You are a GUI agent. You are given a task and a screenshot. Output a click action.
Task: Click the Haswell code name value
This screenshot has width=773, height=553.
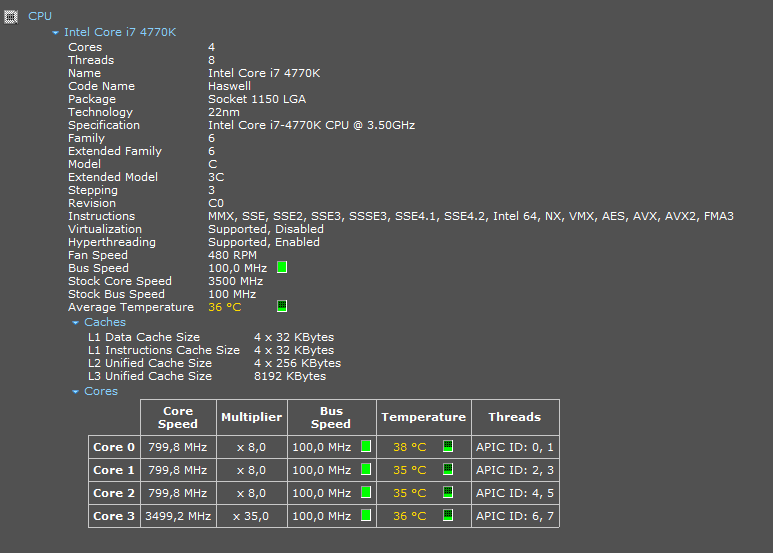(229, 86)
